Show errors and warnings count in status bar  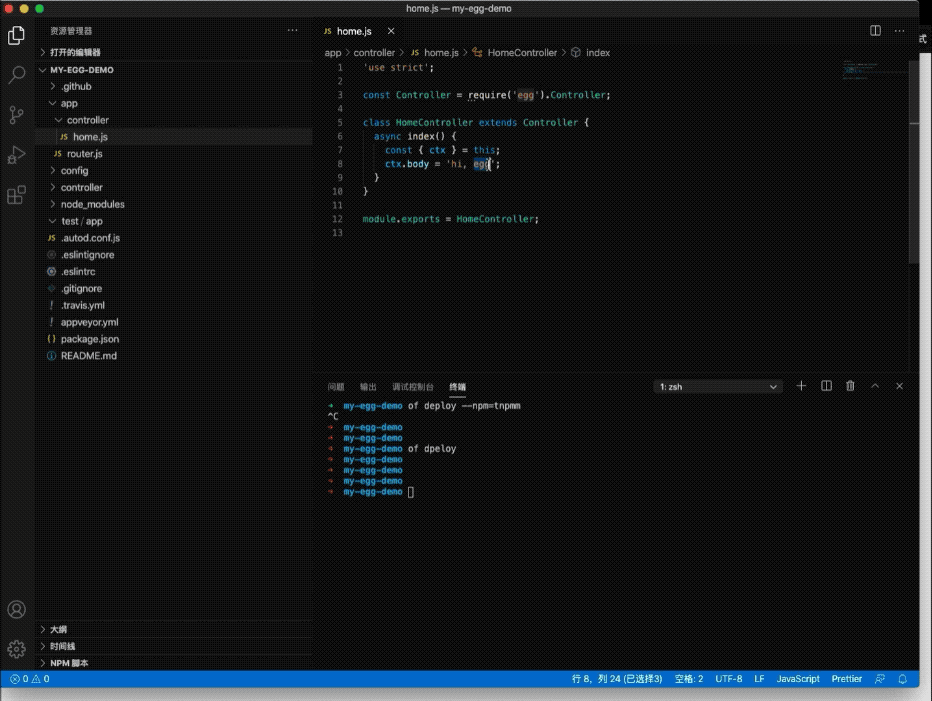click(x=30, y=678)
